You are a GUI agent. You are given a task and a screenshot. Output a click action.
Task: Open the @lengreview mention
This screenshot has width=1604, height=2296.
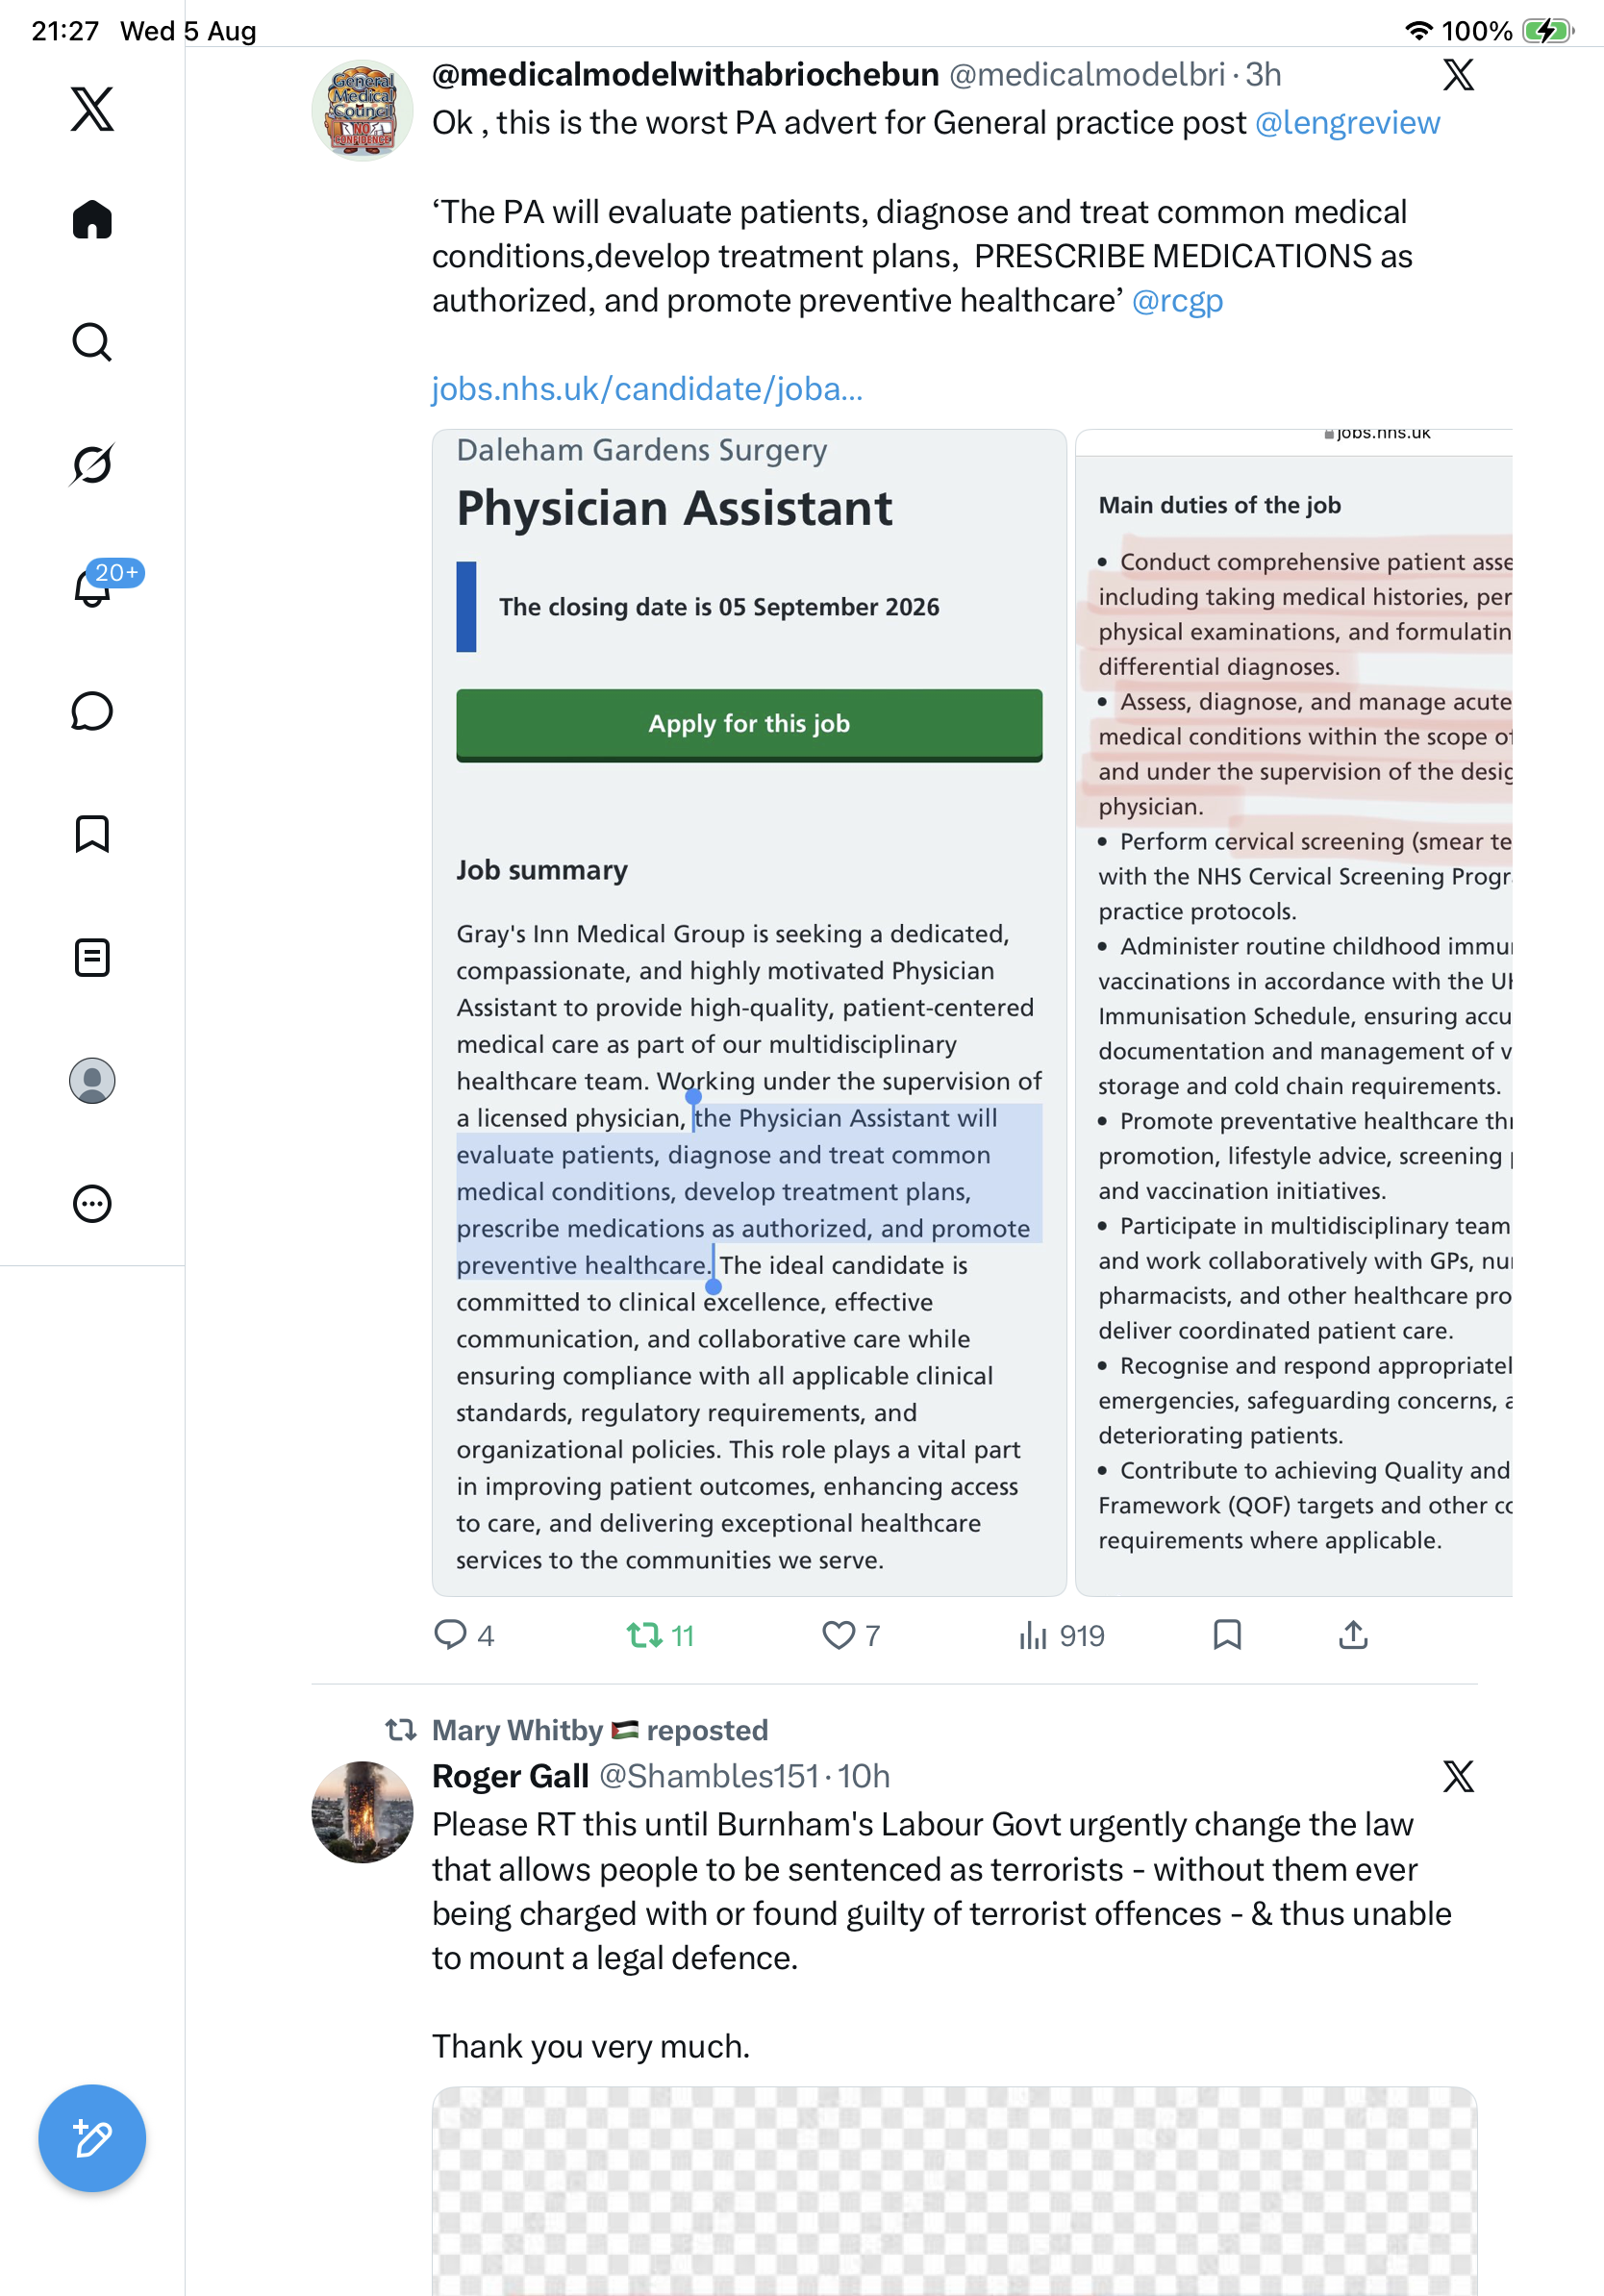(x=1347, y=122)
